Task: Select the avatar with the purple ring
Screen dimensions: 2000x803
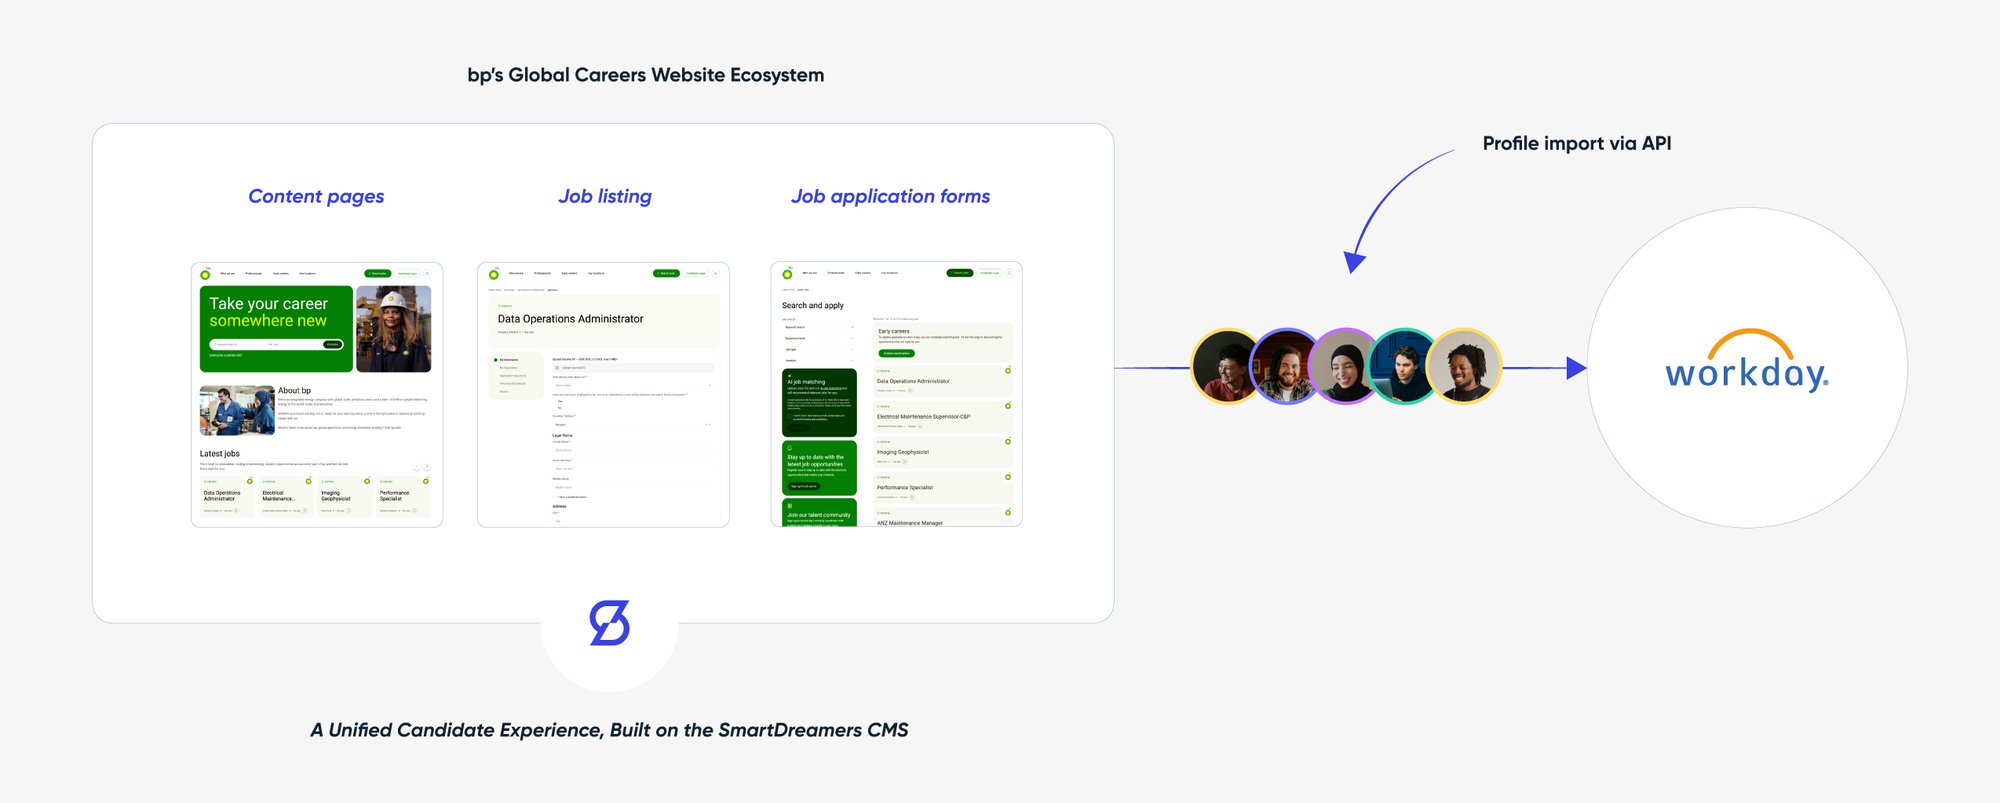Action: [1346, 367]
